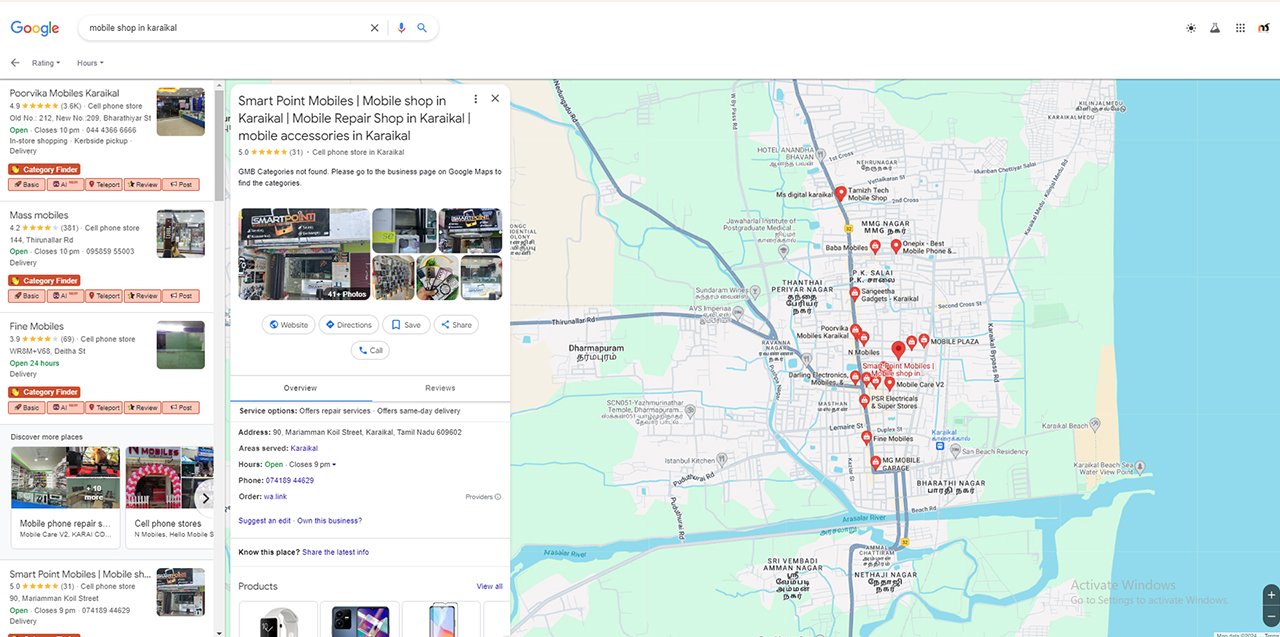Click Teleport button under Poorvika Mobiles
Screen dimensions: 1280x637
(104, 184)
